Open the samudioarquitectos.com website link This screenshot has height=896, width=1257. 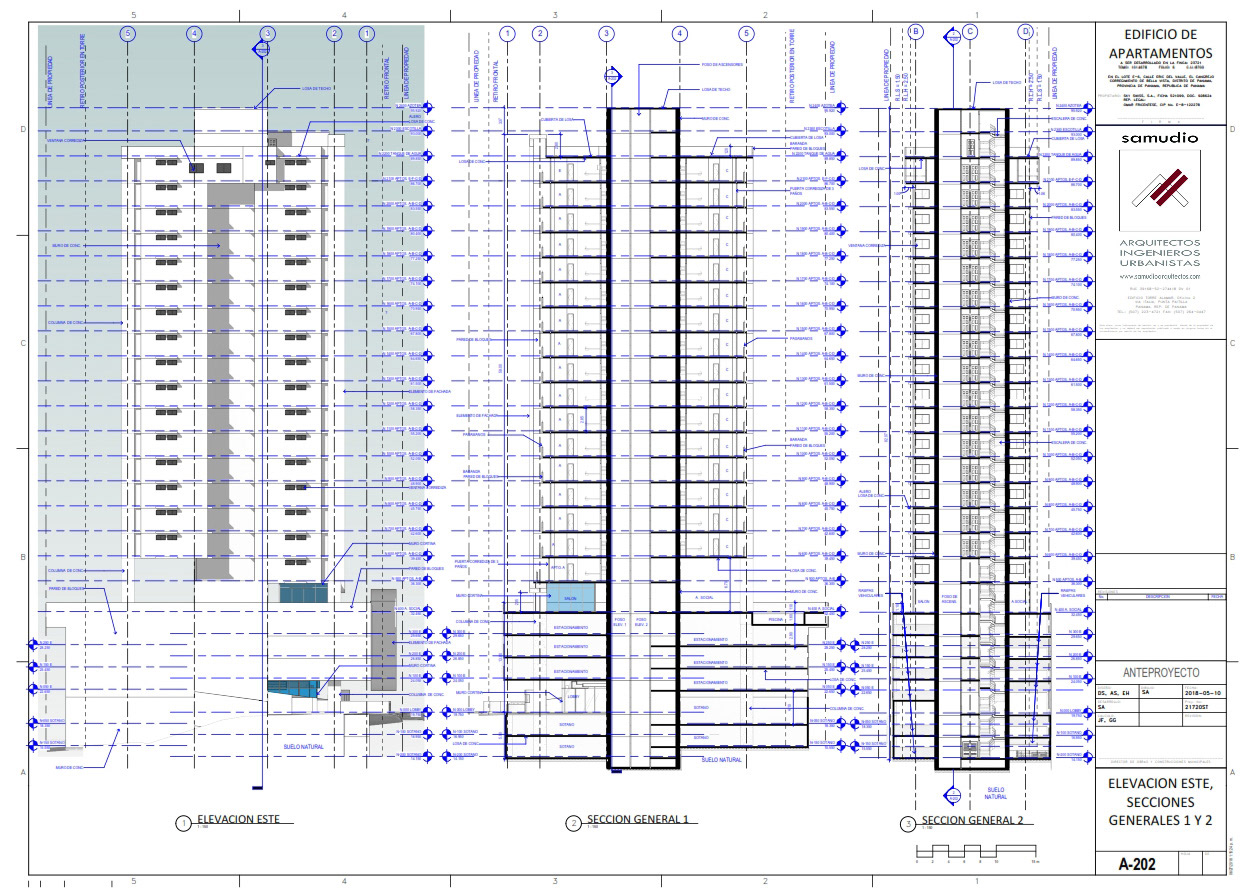coord(1160,275)
